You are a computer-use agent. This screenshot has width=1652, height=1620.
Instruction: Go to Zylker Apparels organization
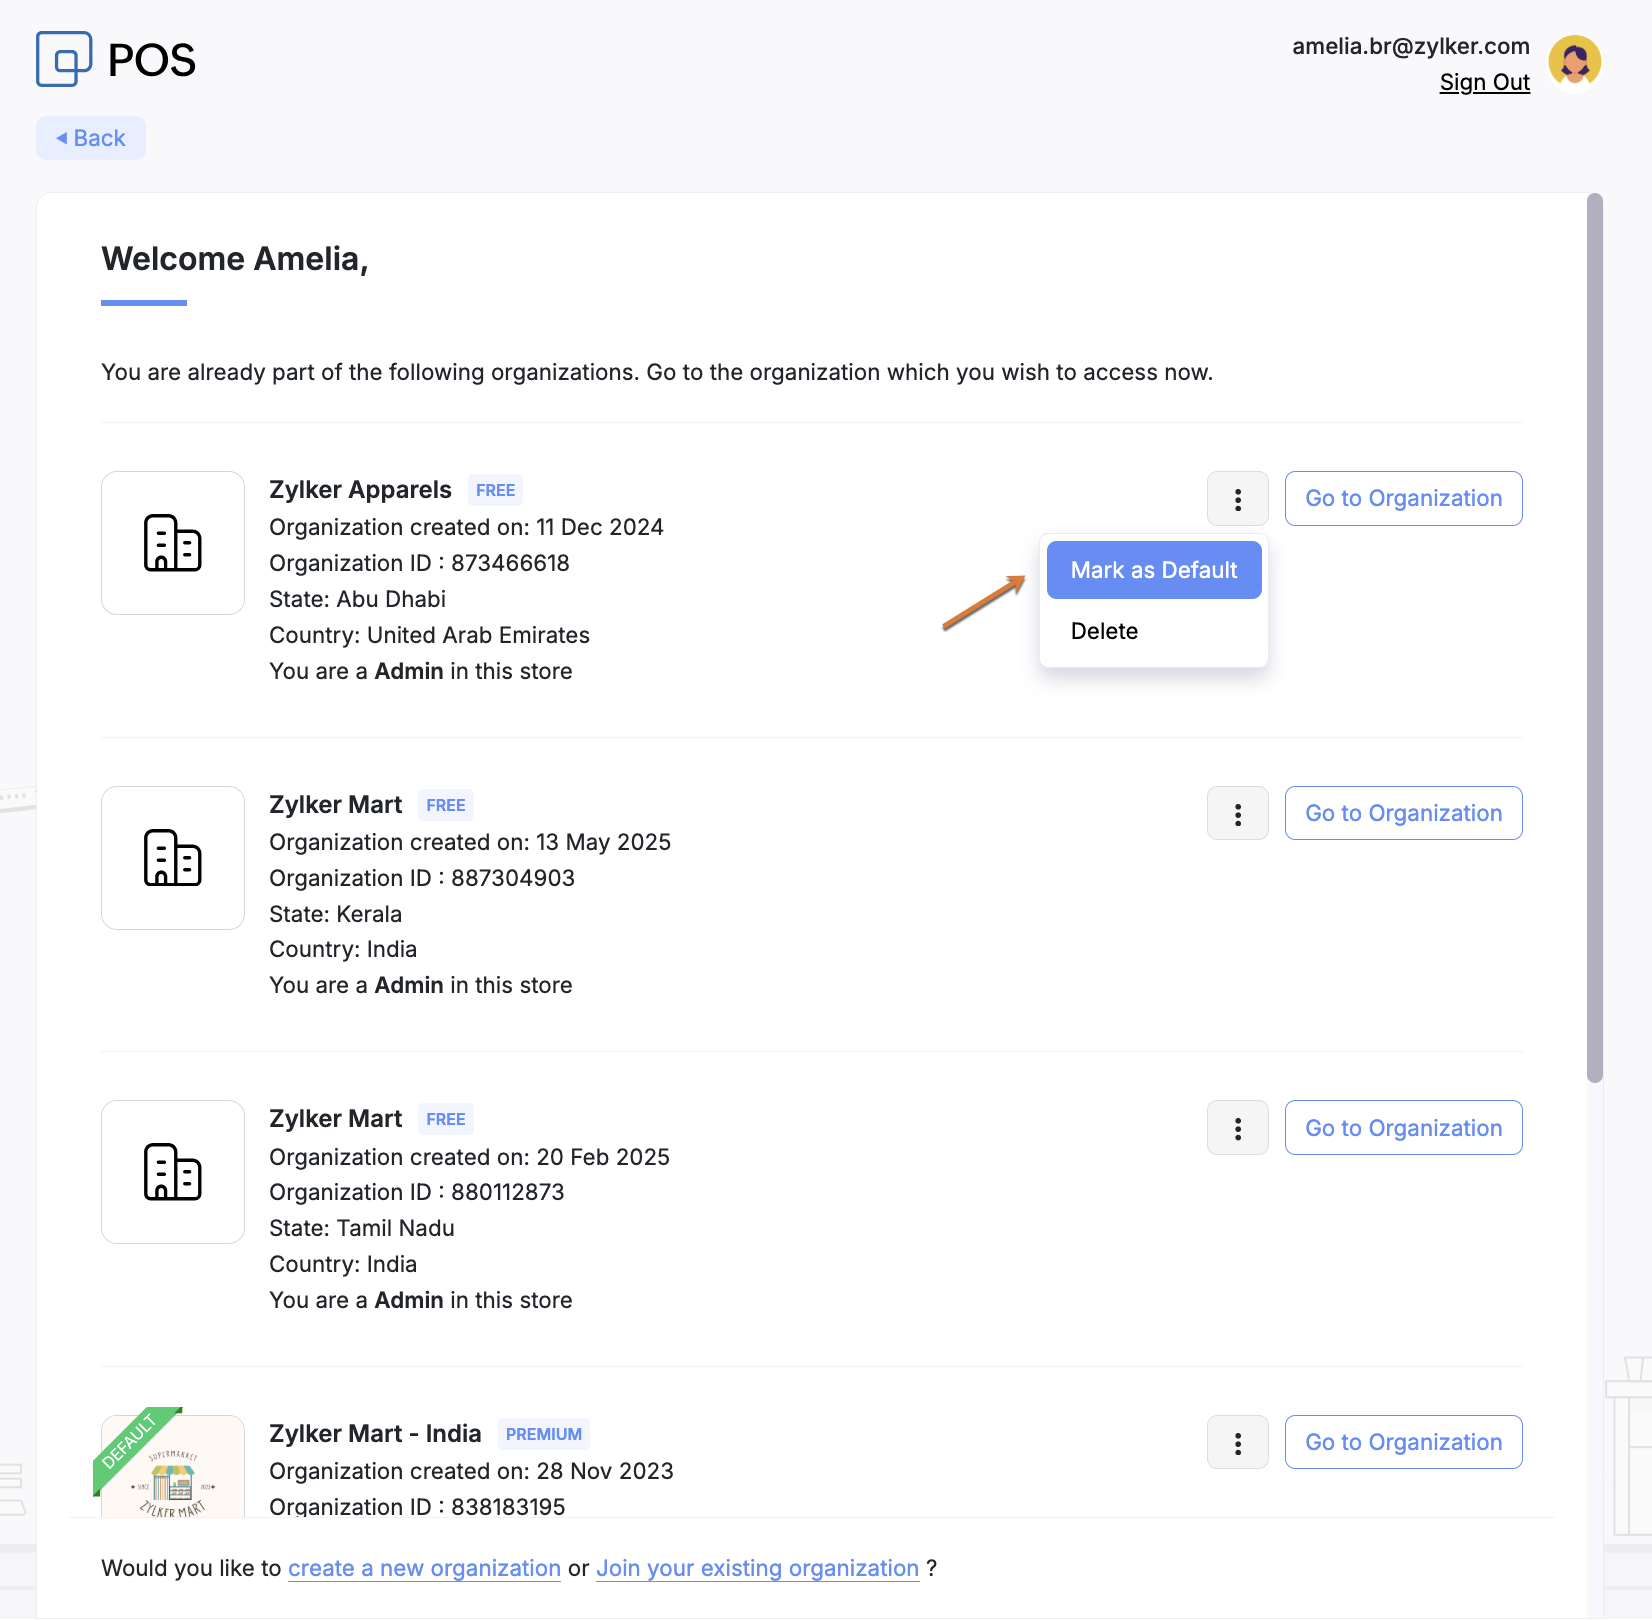click(x=1403, y=499)
